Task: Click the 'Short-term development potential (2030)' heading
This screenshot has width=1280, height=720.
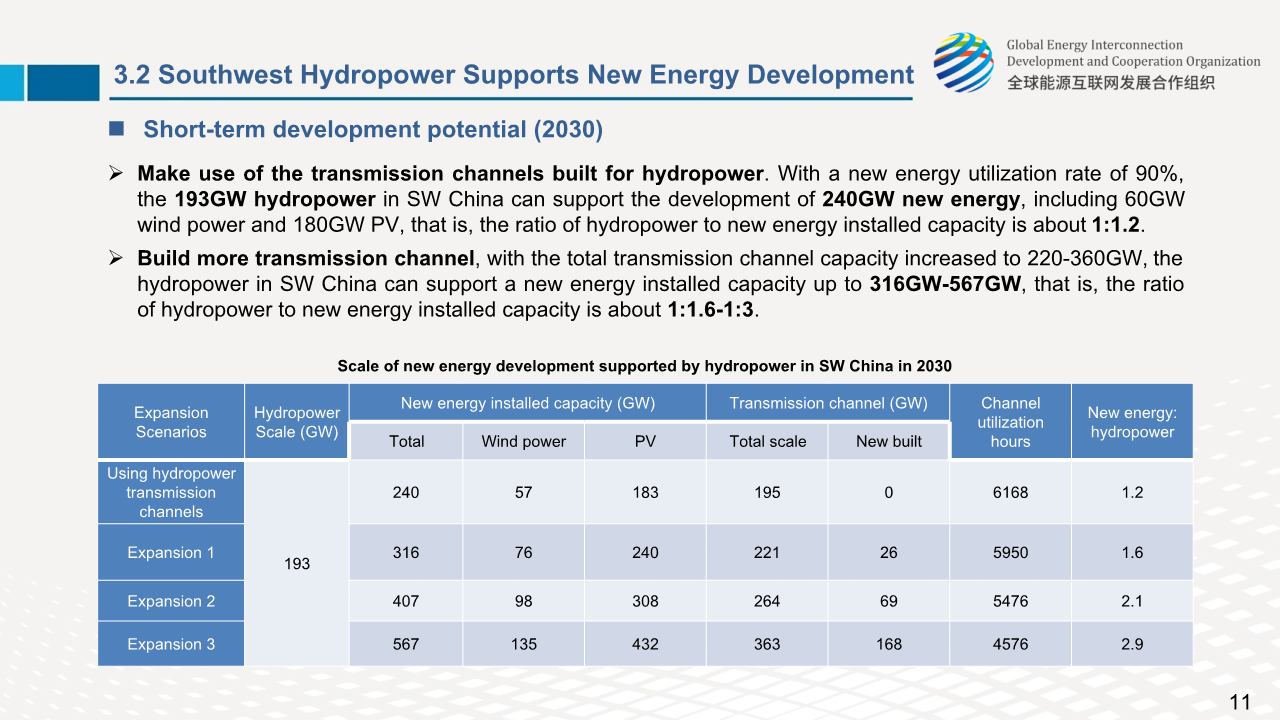Action: 373,130
